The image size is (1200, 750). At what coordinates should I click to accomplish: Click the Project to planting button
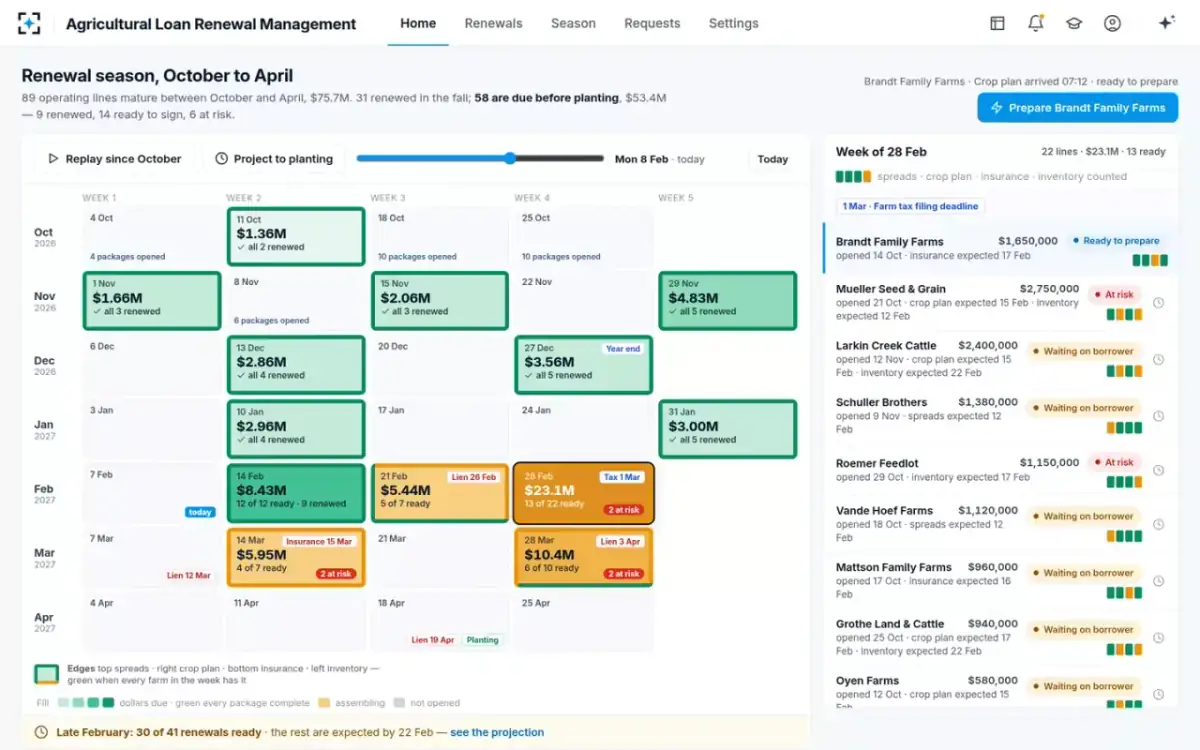(274, 159)
